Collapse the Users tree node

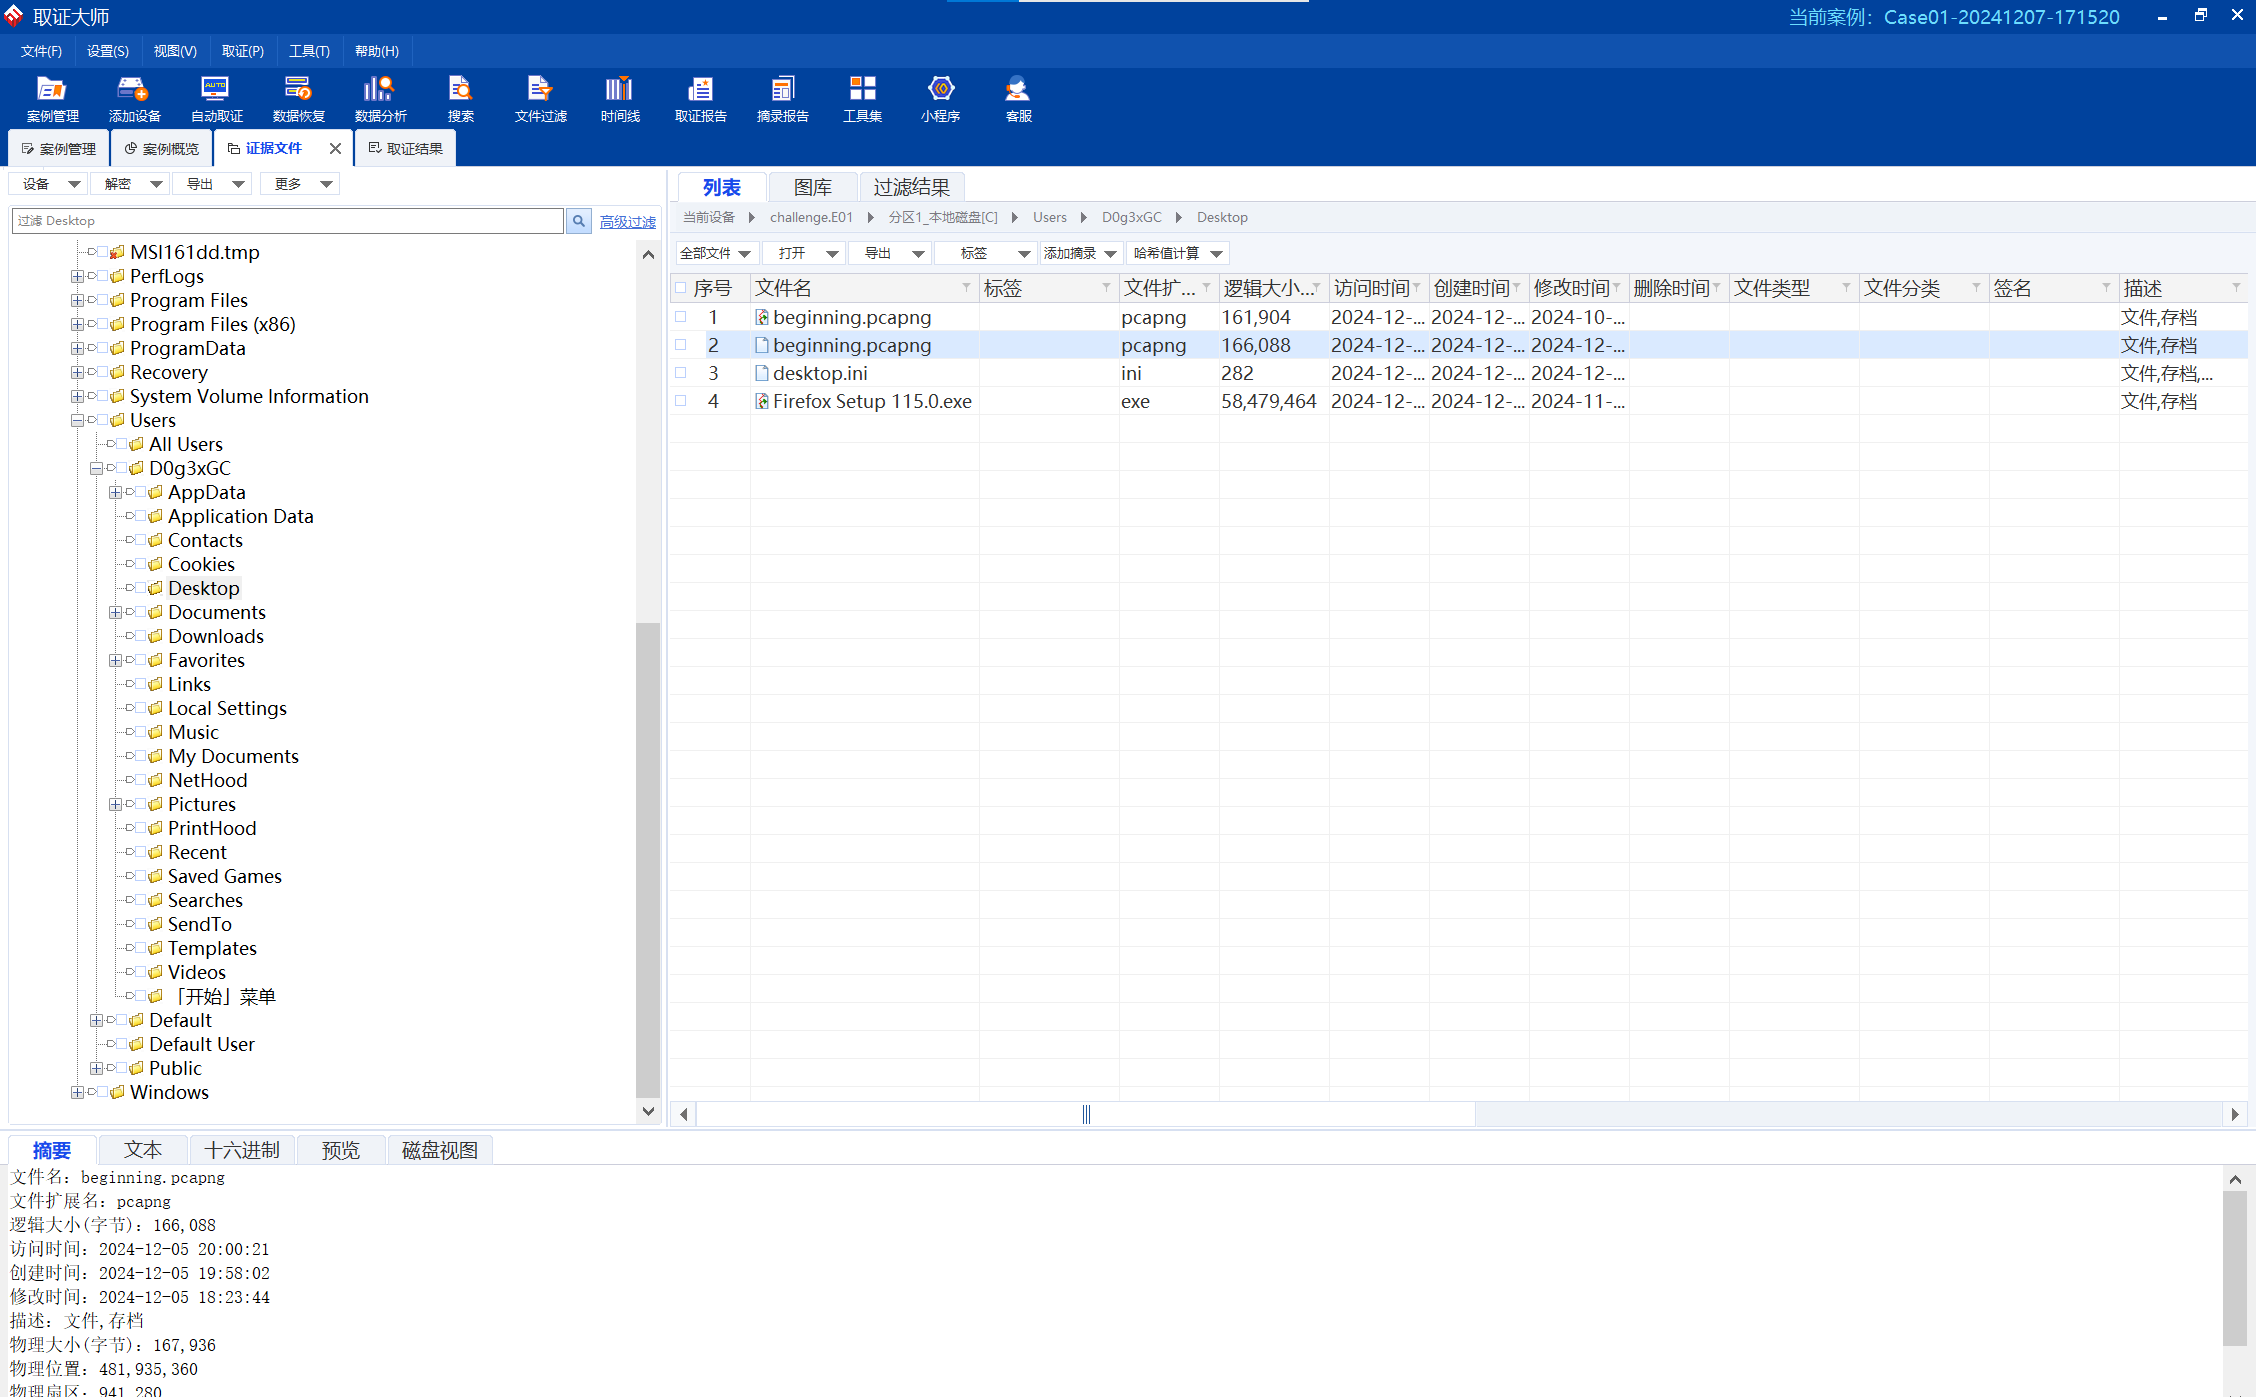point(77,420)
